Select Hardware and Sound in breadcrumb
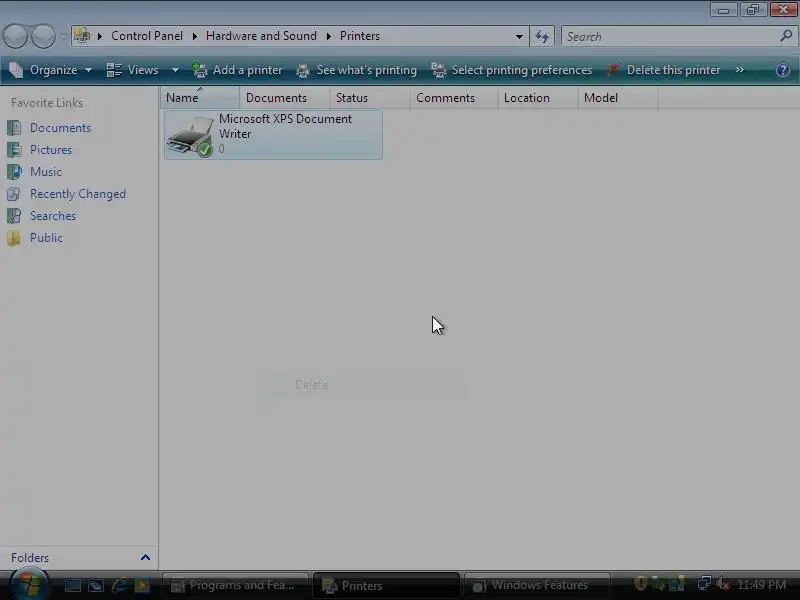Screen dimensions: 800x600 [261, 36]
